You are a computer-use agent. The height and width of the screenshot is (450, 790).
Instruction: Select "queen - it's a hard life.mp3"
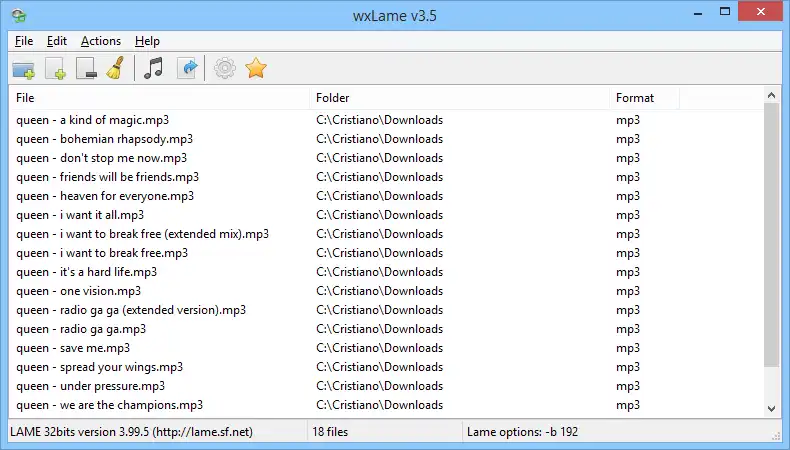pyautogui.click(x=86, y=272)
